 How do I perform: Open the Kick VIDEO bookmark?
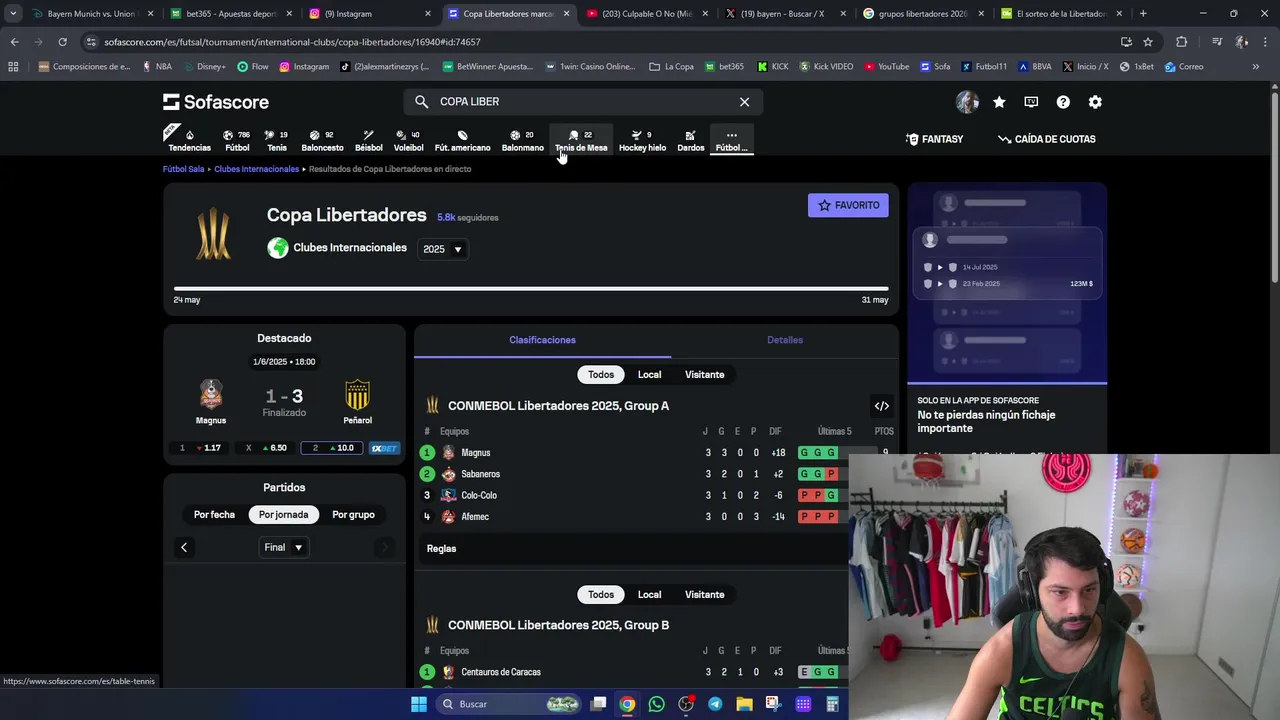point(825,67)
